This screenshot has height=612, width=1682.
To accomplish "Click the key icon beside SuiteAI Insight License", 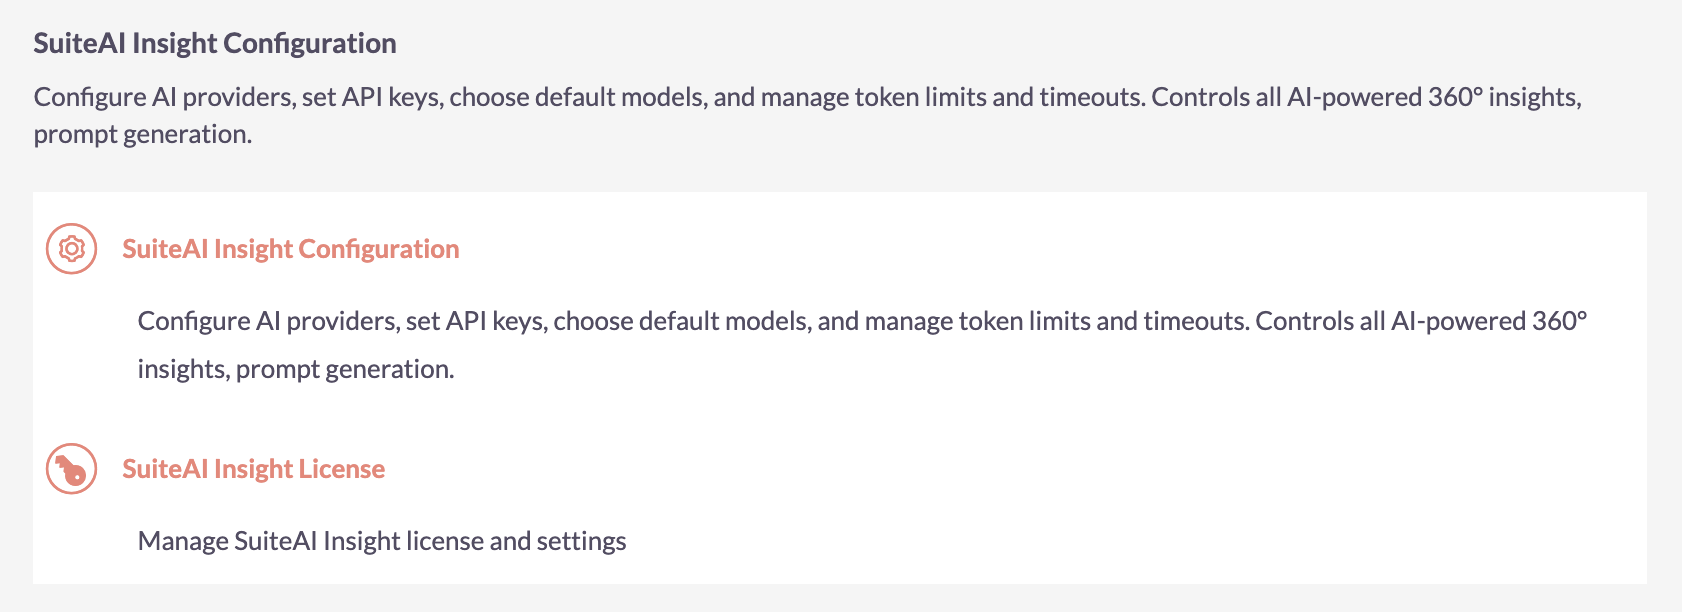I will click(69, 468).
